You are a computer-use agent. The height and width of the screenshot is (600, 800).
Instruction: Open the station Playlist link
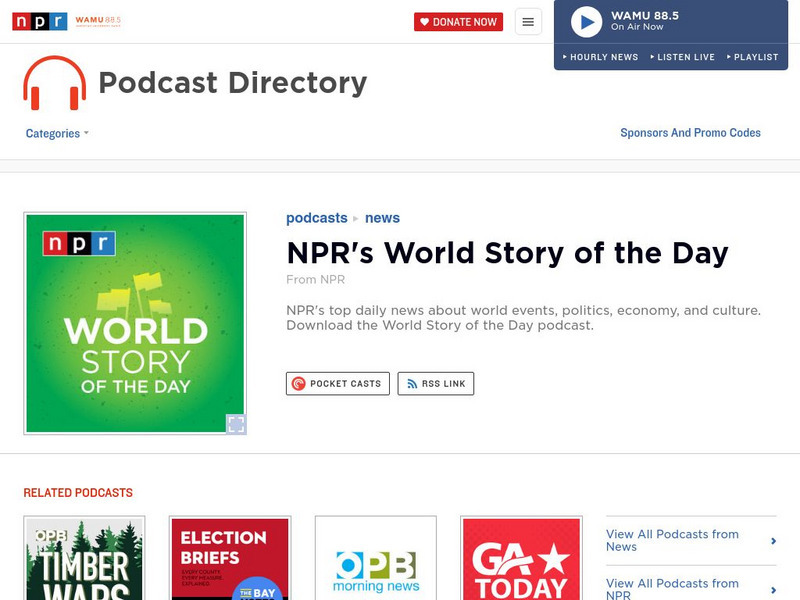[x=753, y=57]
